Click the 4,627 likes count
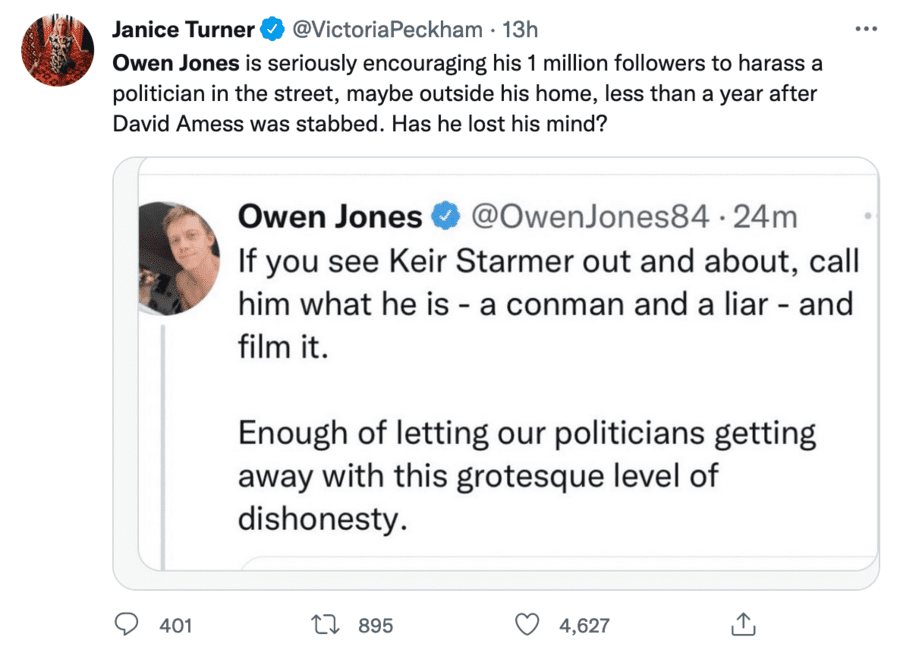The image size is (900, 650). (584, 626)
